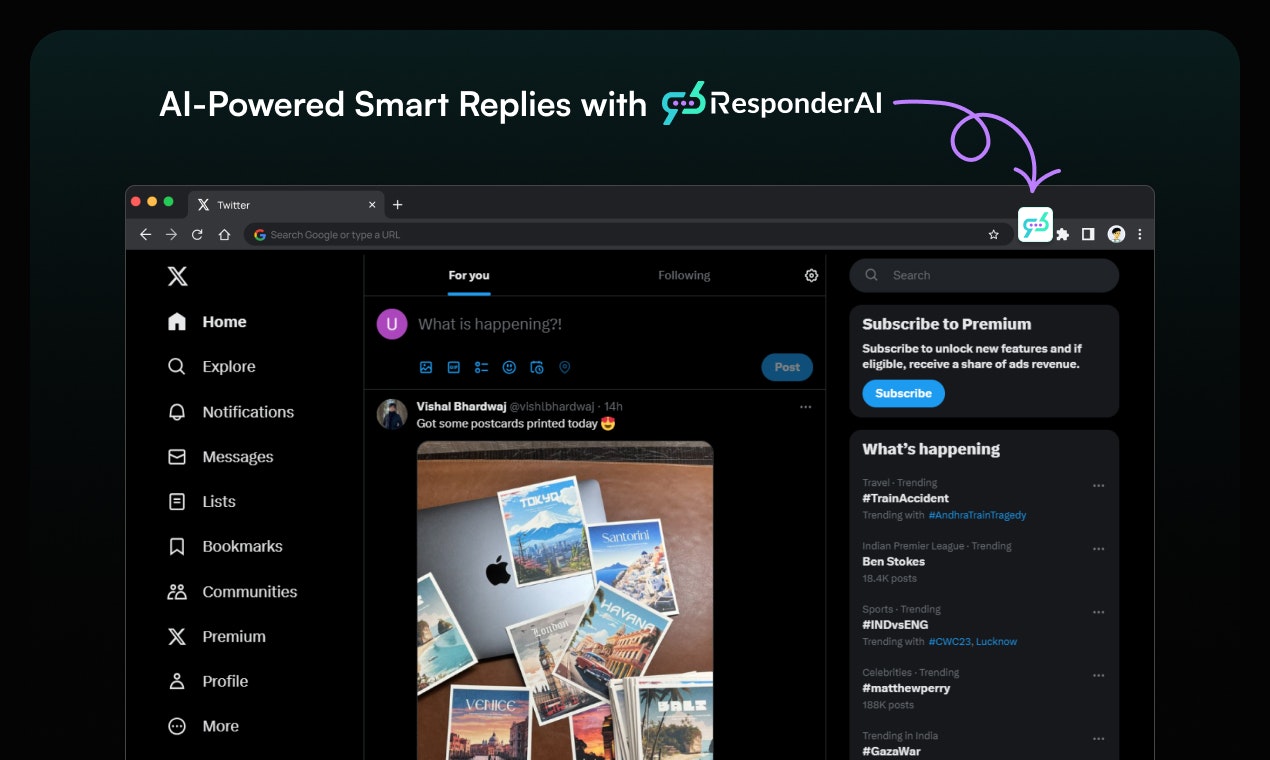Toggle the browser side panel icon
1270x760 pixels.
pos(1088,234)
